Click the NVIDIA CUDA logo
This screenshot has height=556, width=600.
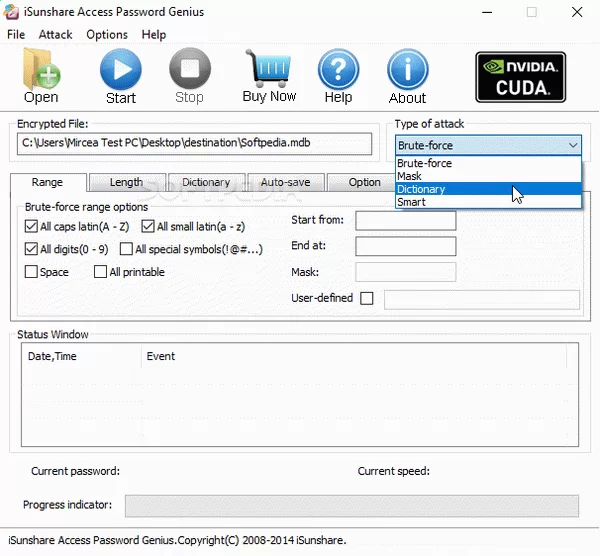520,77
